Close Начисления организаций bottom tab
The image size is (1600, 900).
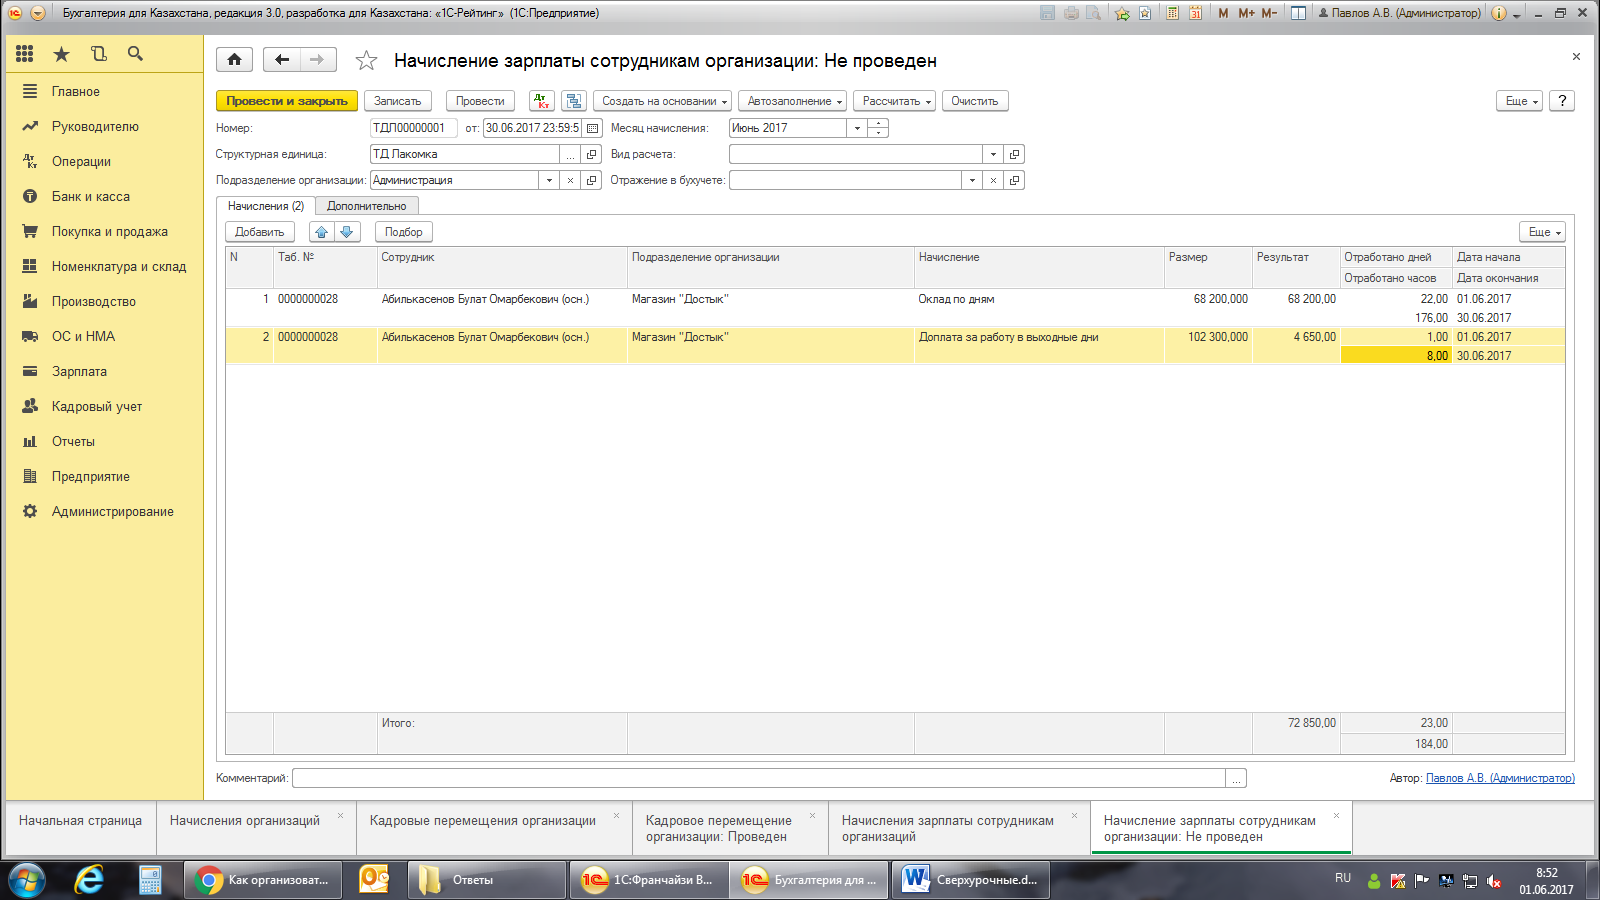click(340, 816)
